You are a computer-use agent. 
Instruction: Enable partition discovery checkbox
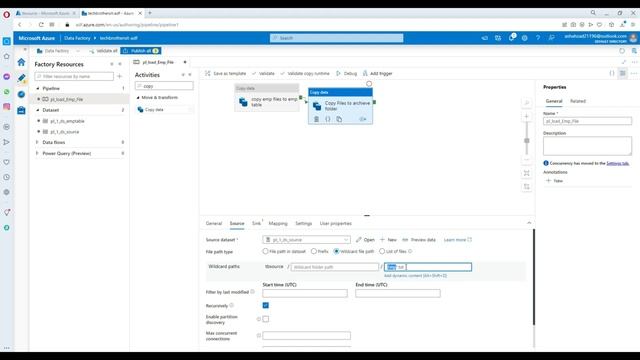266,319
